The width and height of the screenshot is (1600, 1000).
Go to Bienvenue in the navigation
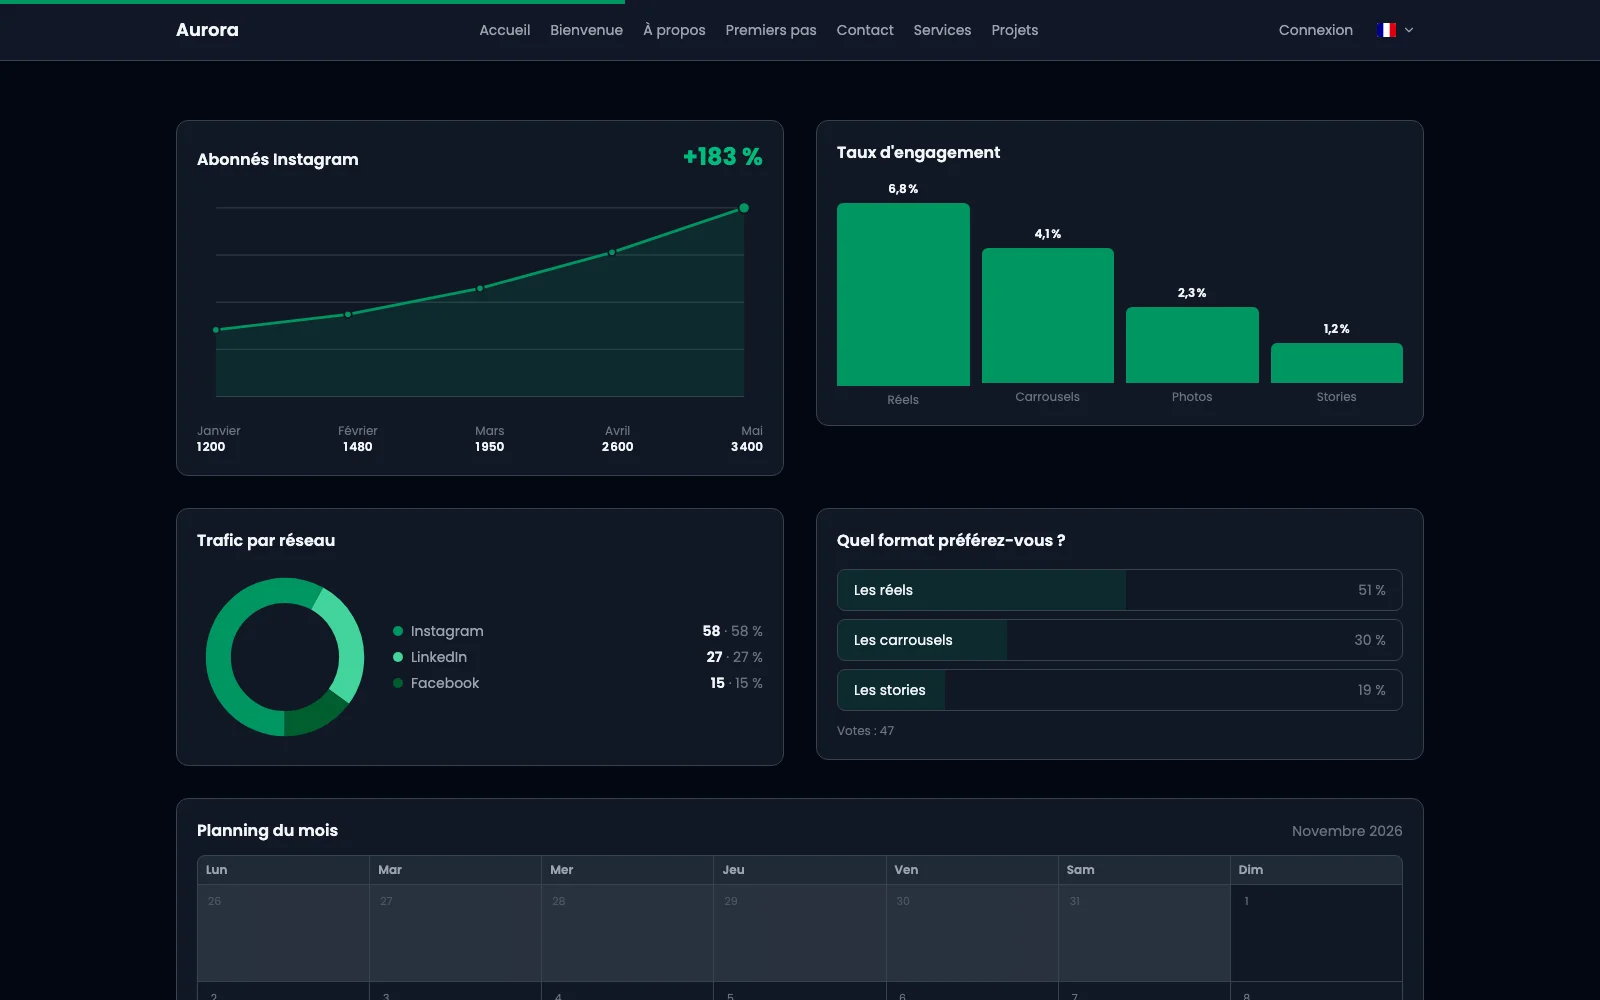[x=586, y=30]
